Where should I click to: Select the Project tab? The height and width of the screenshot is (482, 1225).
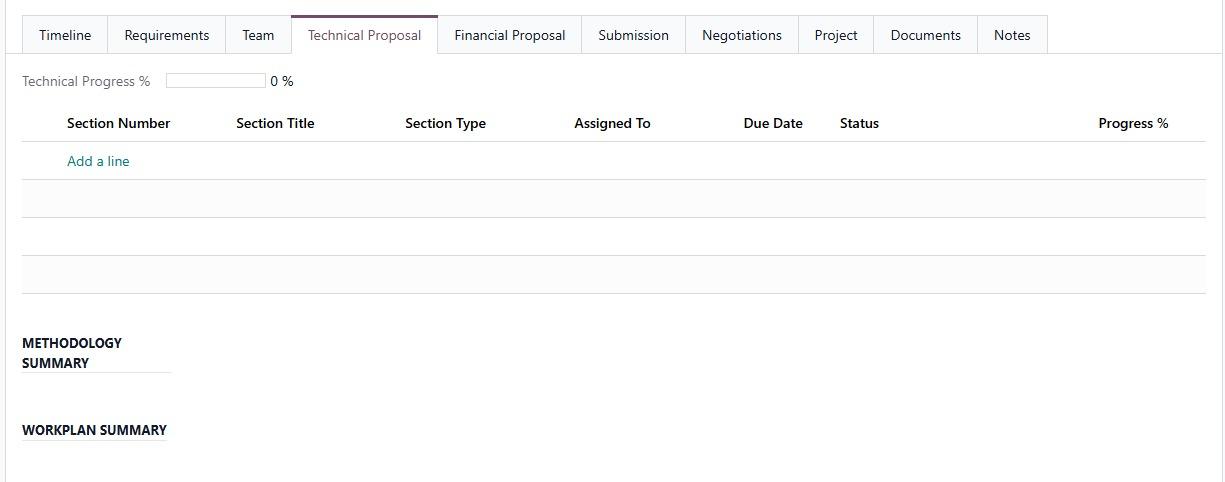(835, 35)
